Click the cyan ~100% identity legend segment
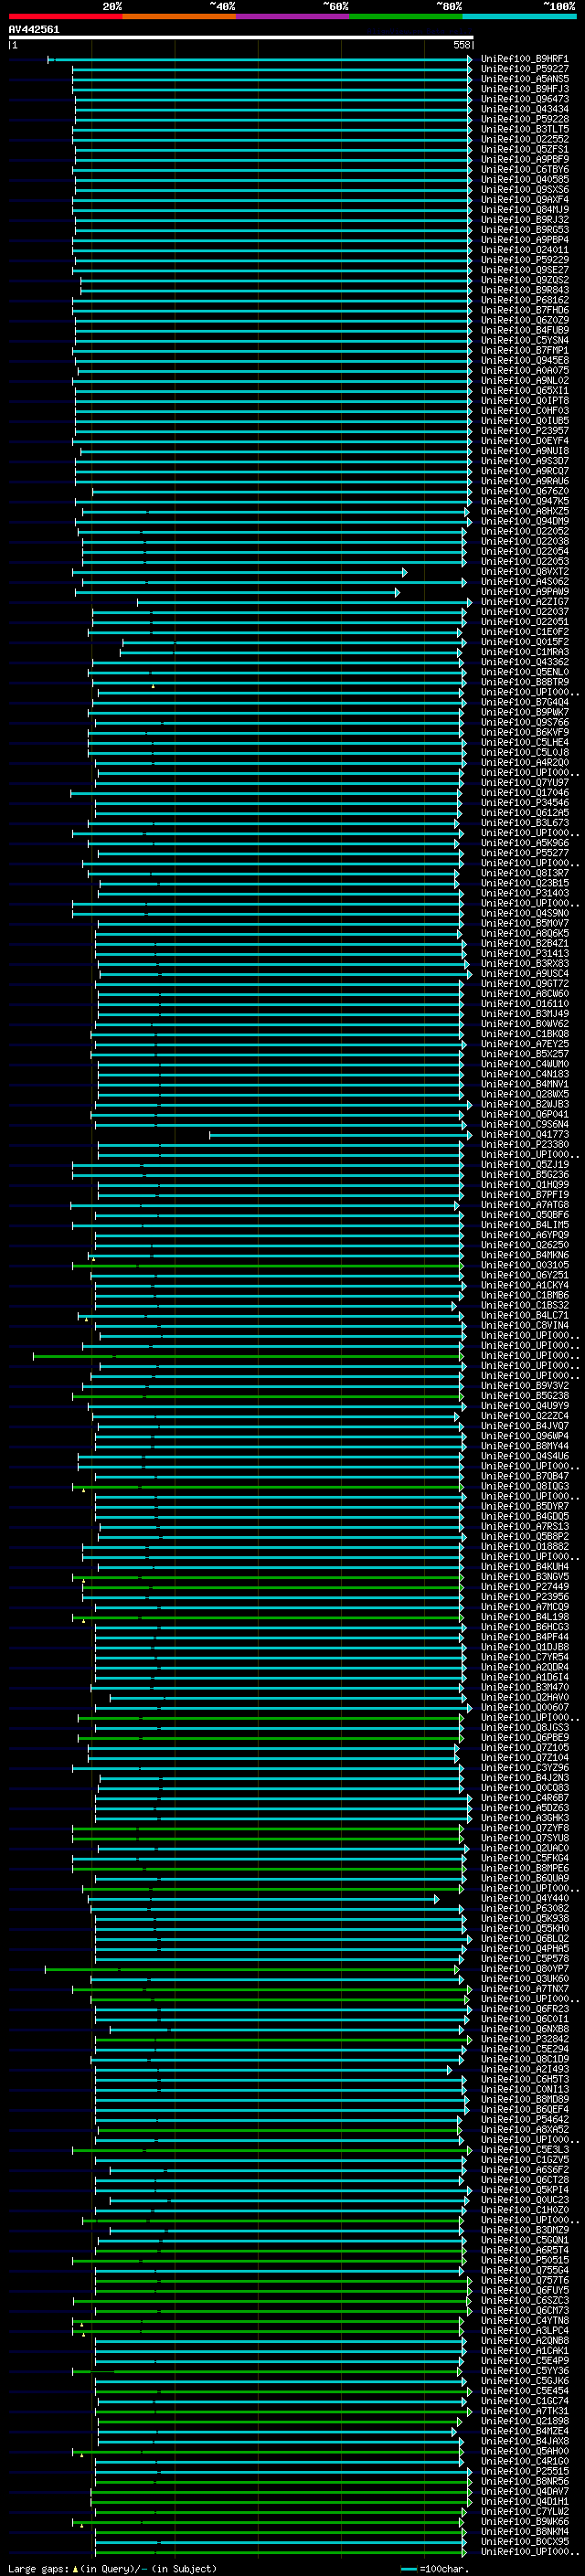Image resolution: width=585 pixels, height=2576 pixels. pos(519,16)
